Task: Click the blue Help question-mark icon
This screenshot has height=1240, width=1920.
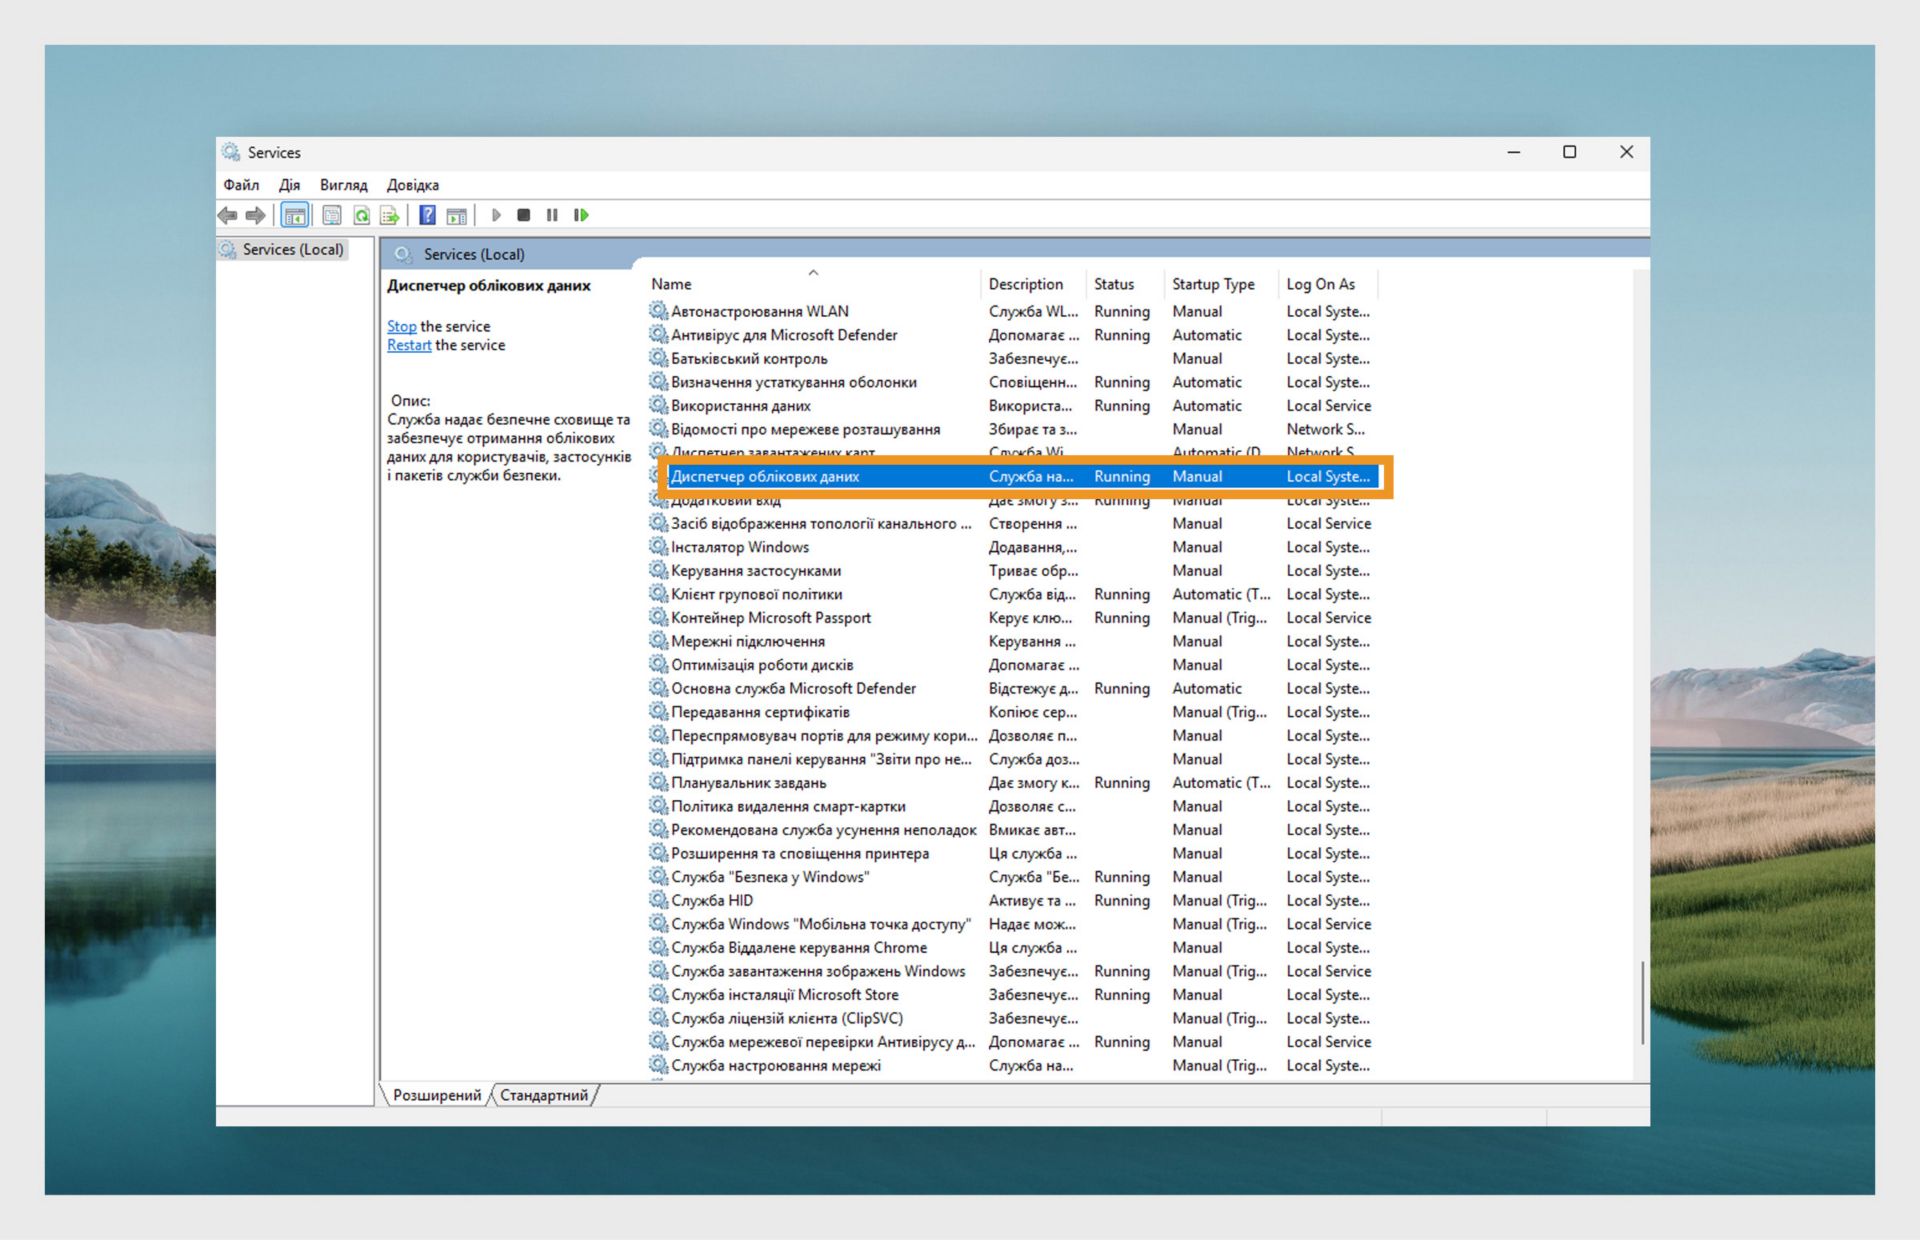Action: [x=427, y=215]
